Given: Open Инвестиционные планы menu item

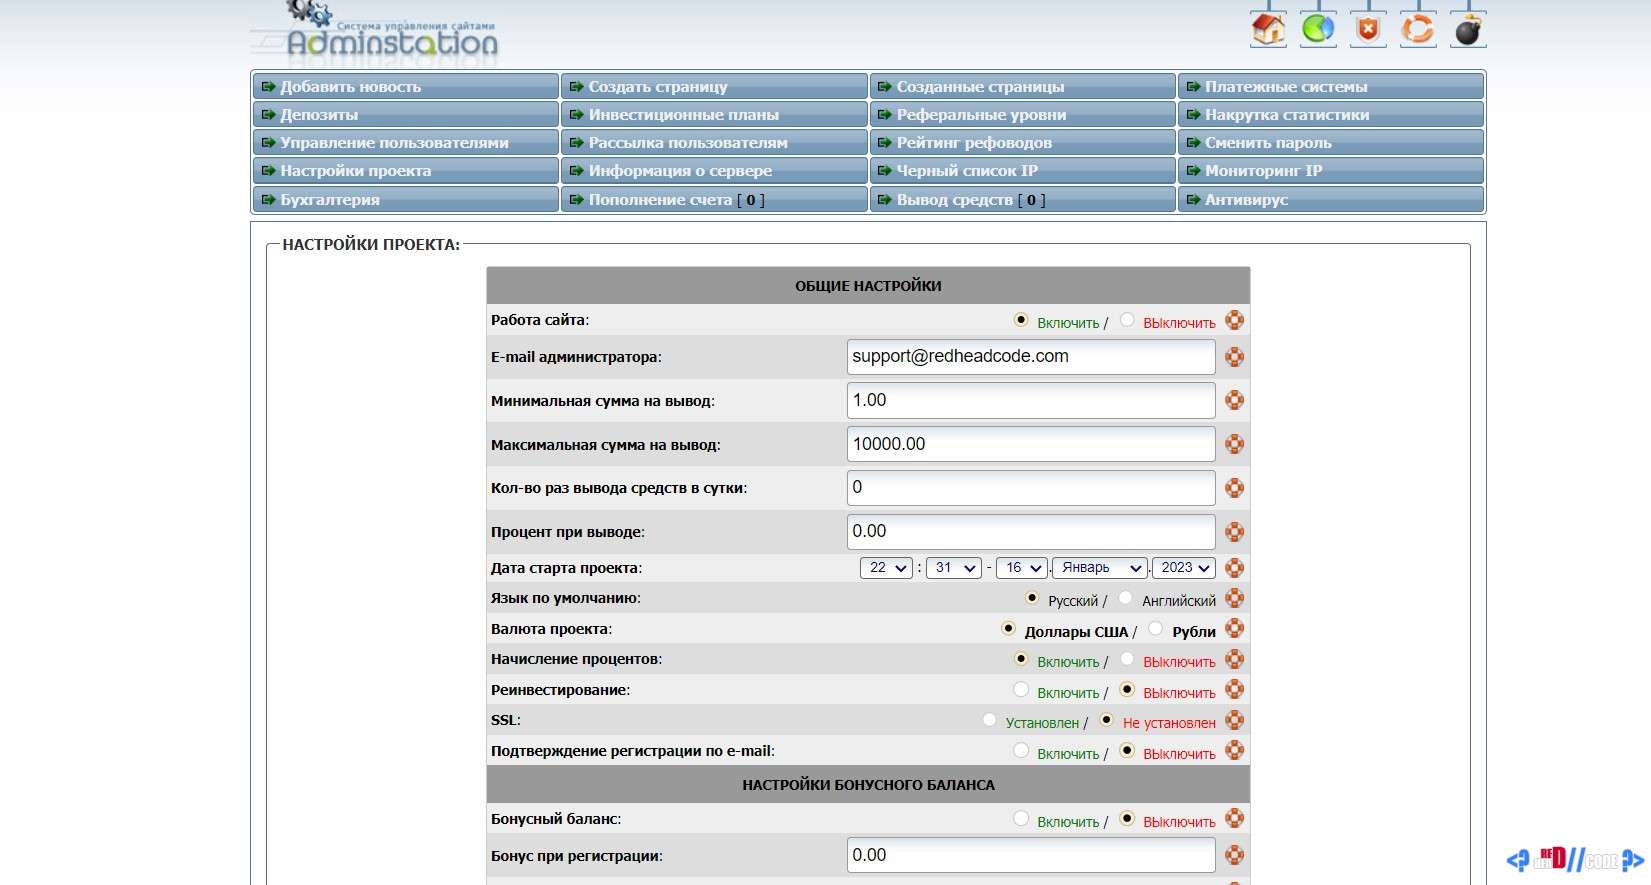Looking at the screenshot, I should point(714,115).
